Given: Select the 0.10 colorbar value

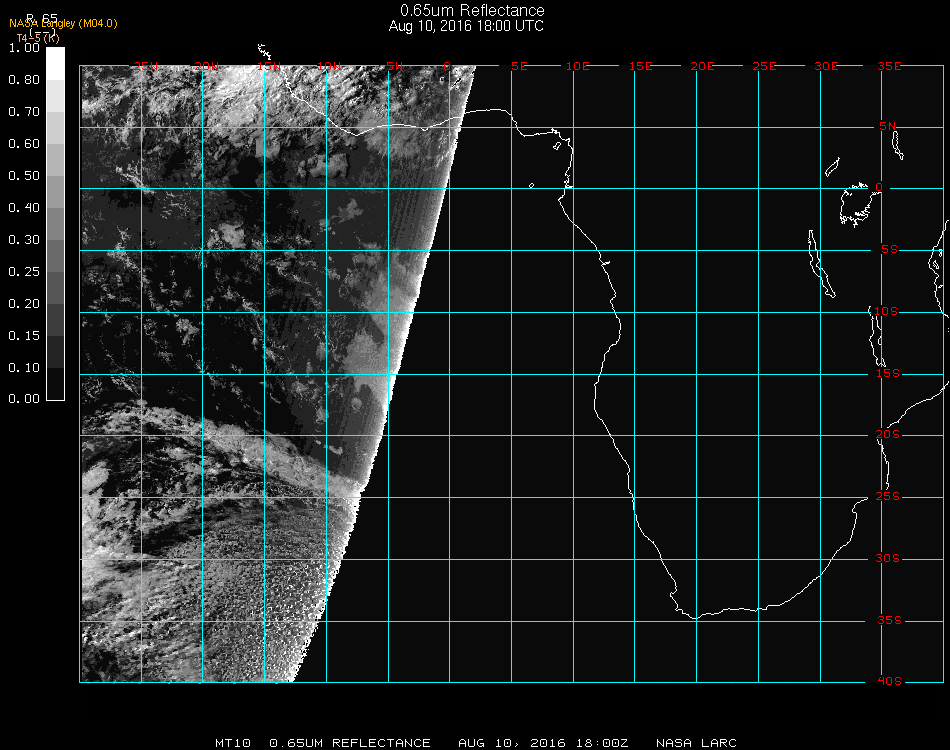Looking at the screenshot, I should pyautogui.click(x=24, y=368).
